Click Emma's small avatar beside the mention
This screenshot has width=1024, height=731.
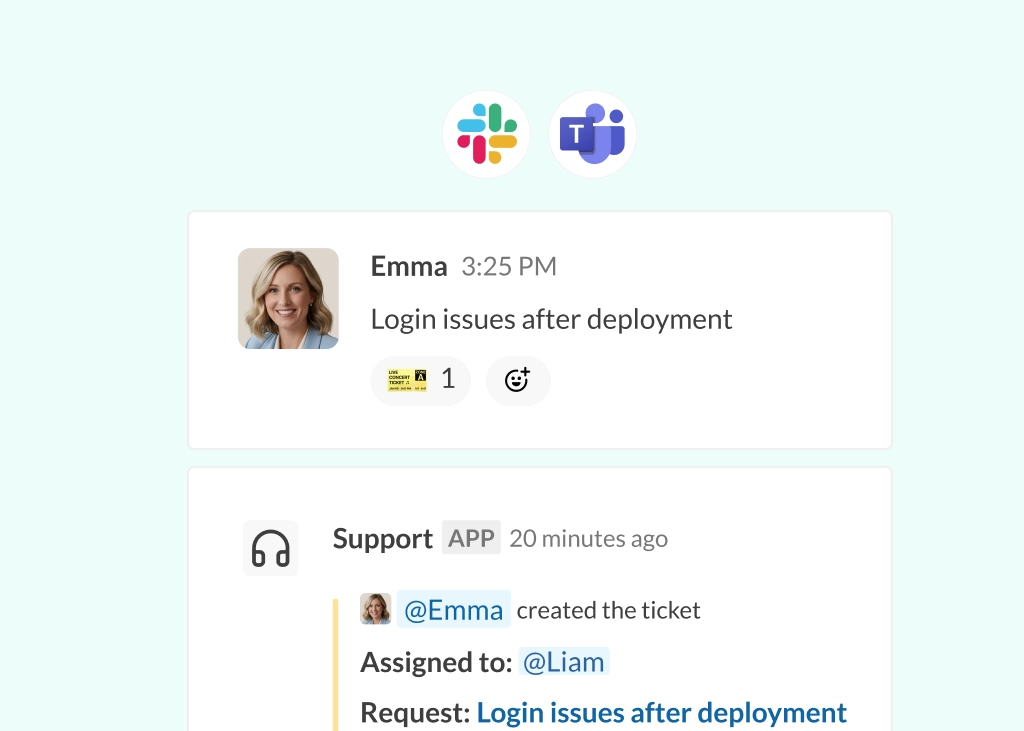(x=376, y=609)
